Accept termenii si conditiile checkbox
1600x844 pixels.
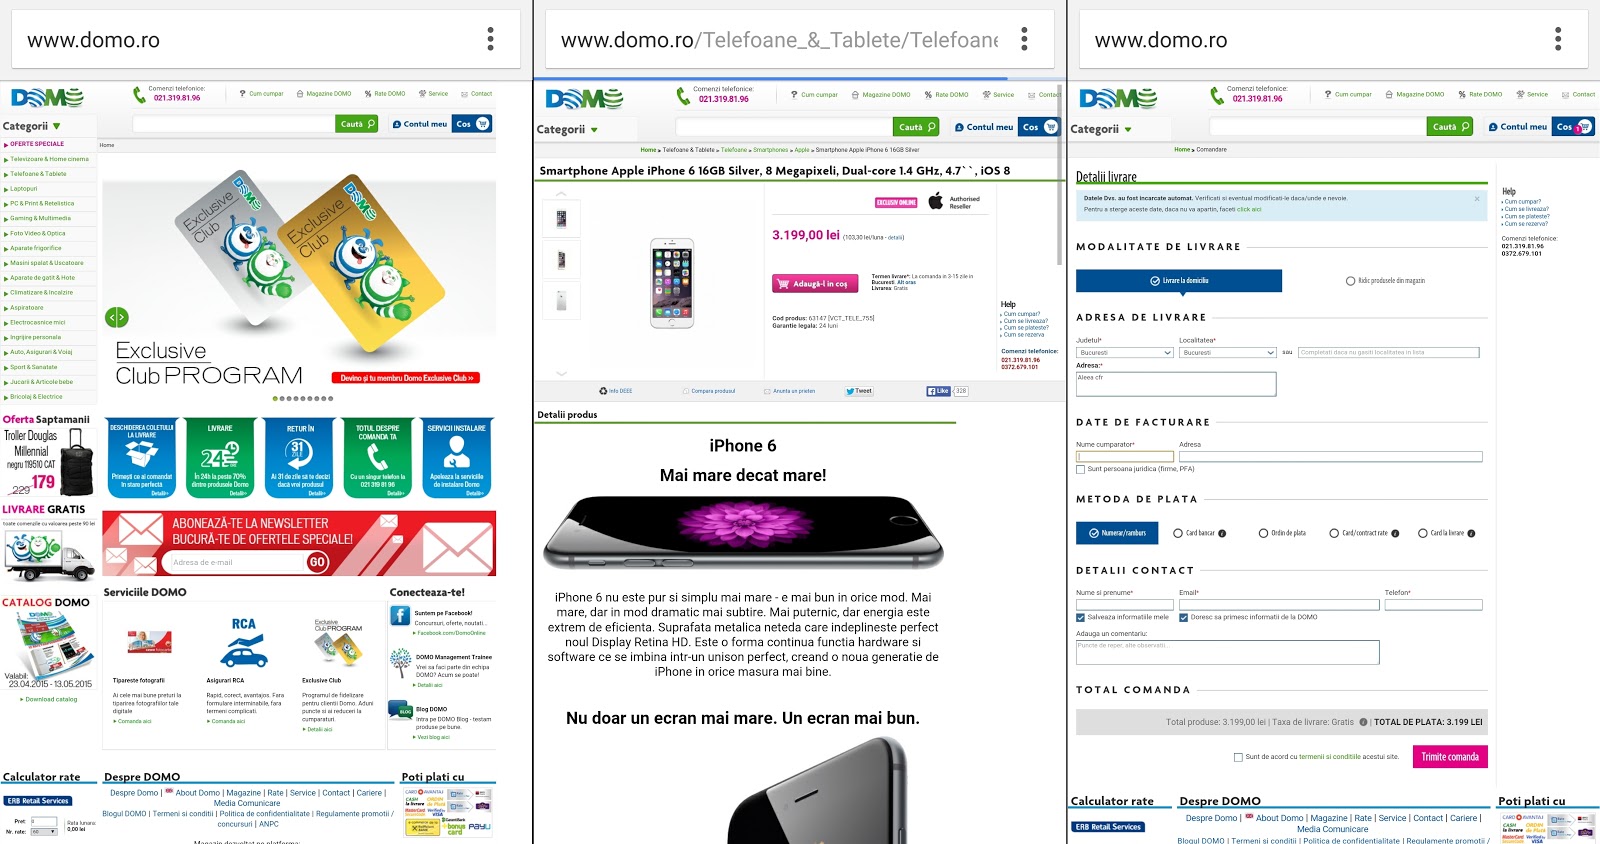(1238, 757)
